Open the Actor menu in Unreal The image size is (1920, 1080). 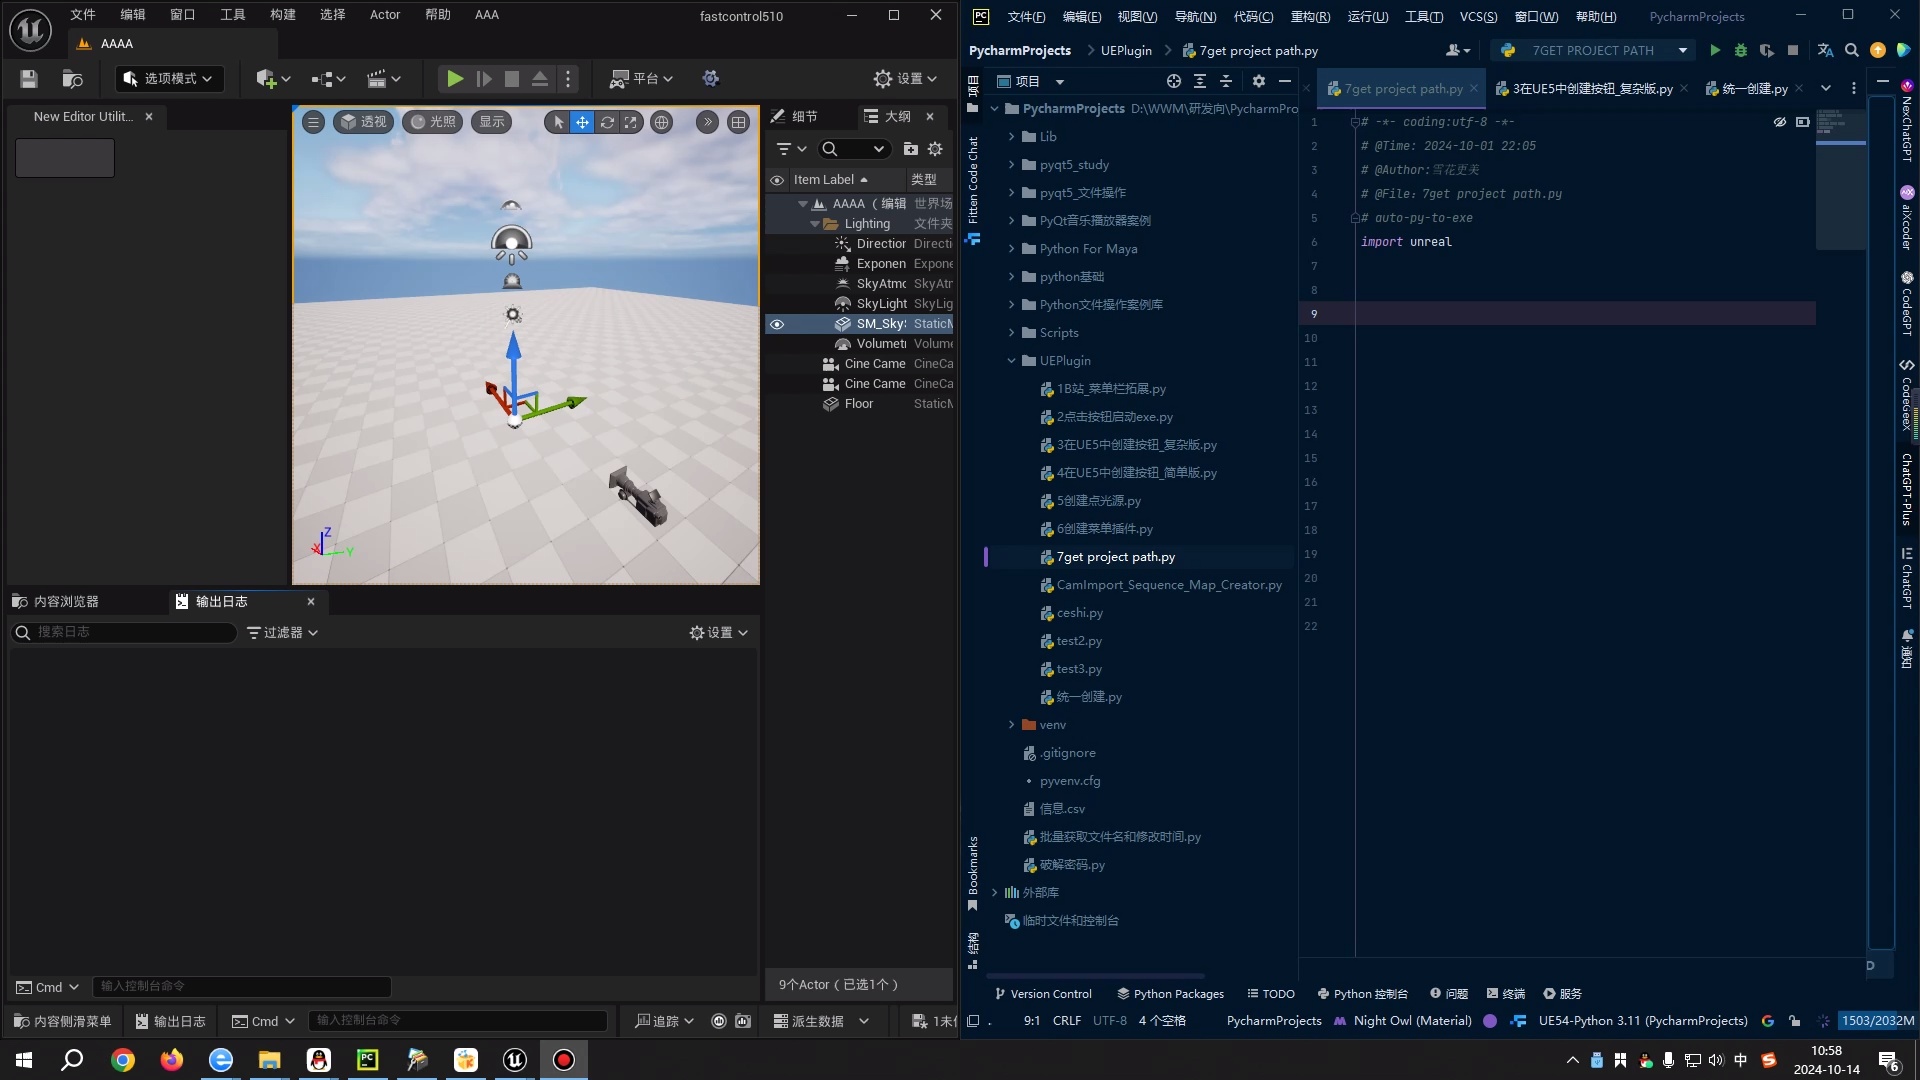pos(384,15)
